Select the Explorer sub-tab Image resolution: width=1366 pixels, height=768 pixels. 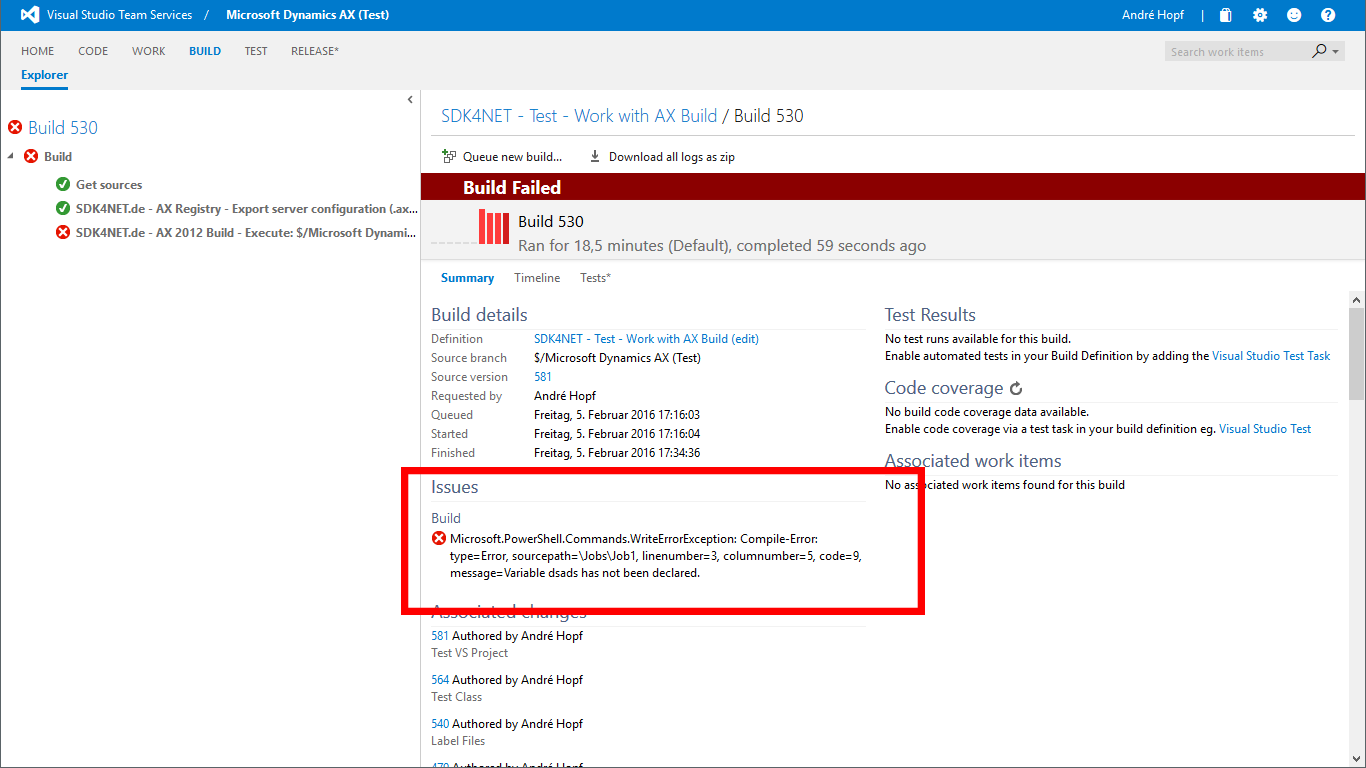(x=45, y=75)
